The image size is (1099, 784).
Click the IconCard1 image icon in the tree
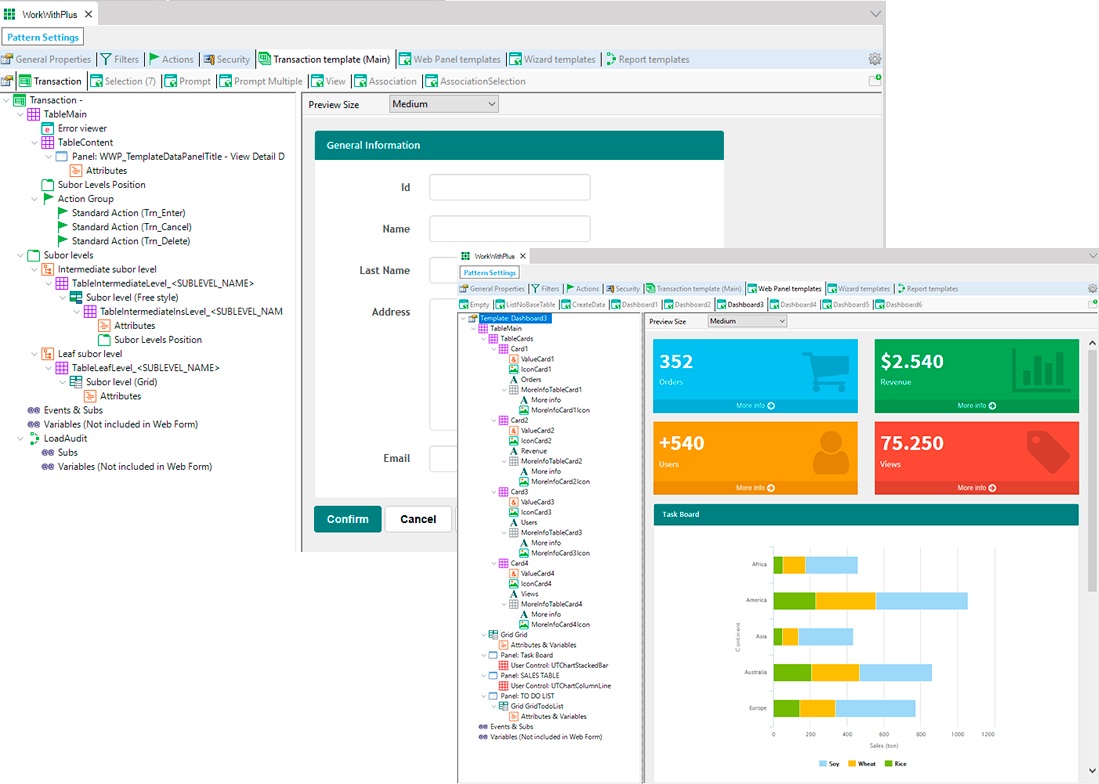point(513,369)
